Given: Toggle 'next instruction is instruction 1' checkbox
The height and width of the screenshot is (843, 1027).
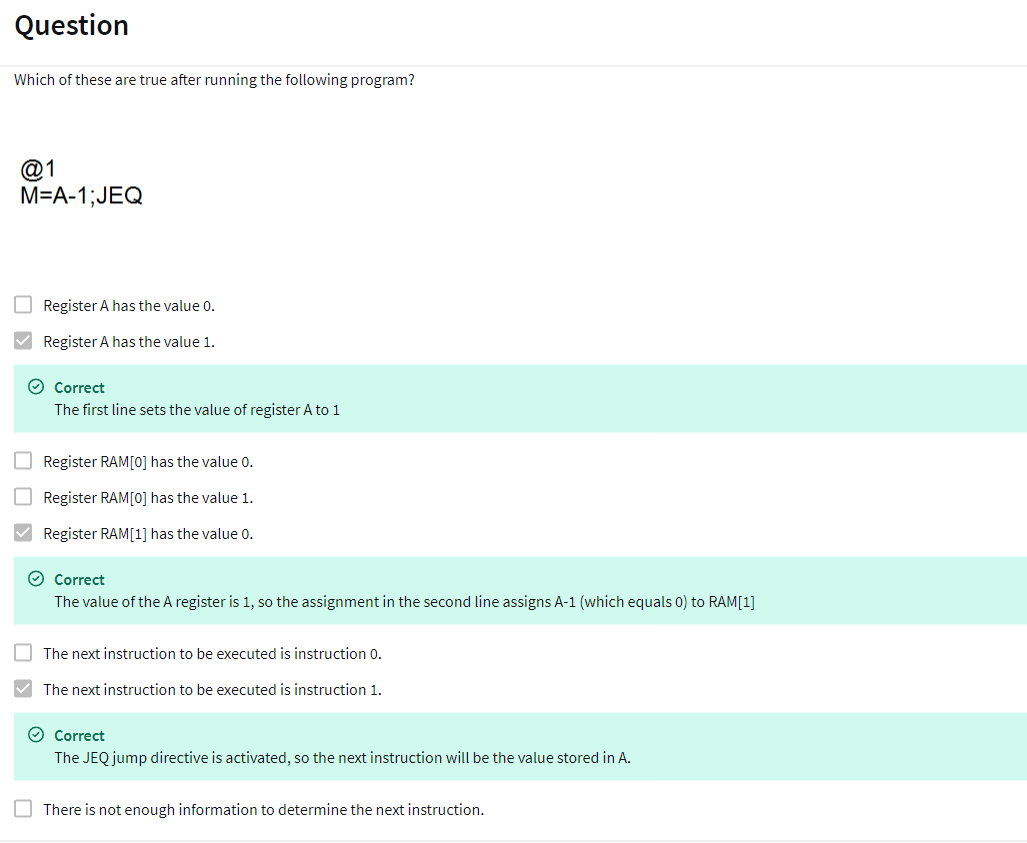Looking at the screenshot, I should 23,688.
